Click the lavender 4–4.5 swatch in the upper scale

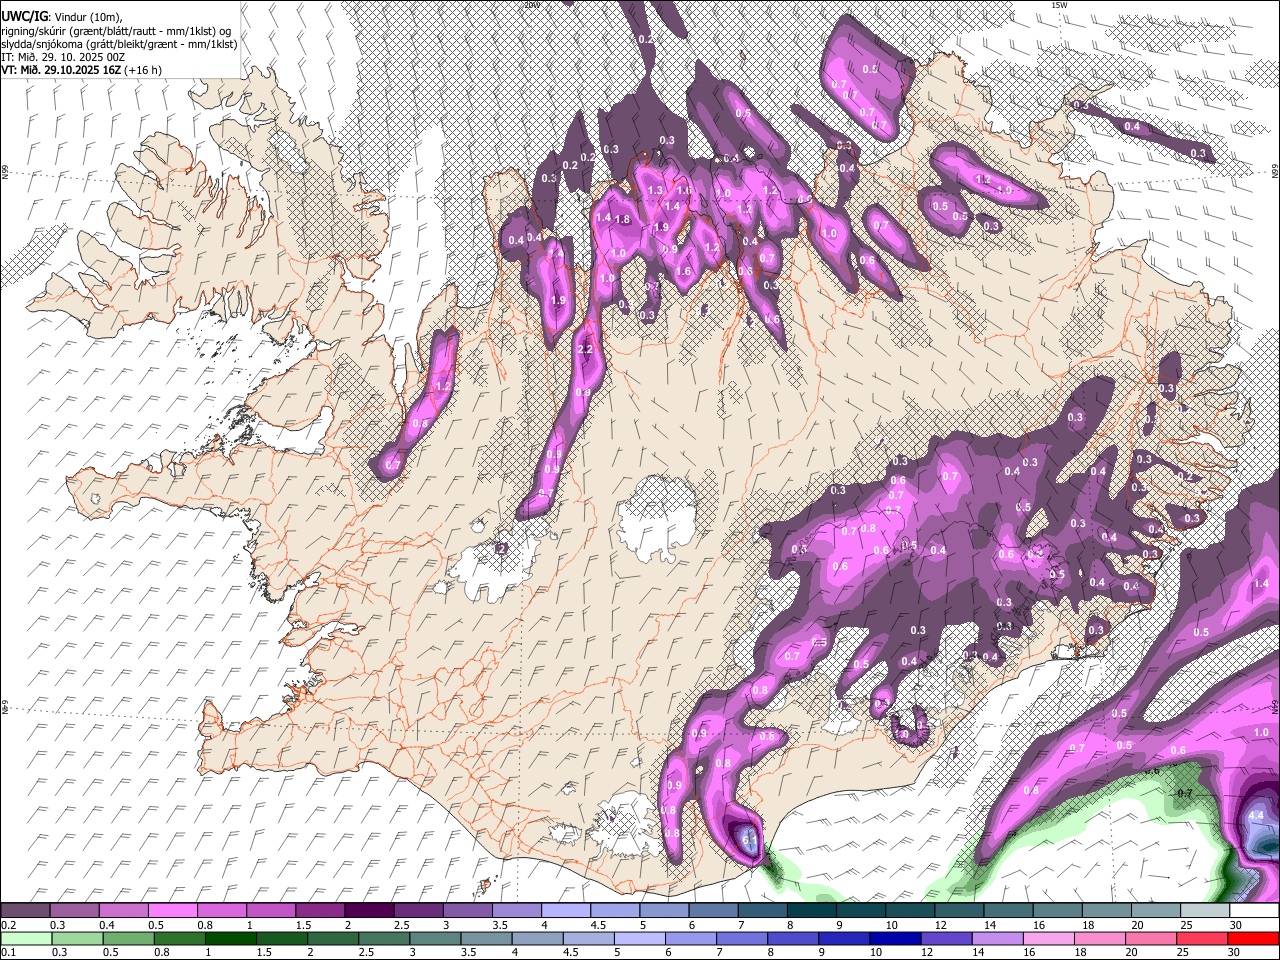pyautogui.click(x=566, y=911)
